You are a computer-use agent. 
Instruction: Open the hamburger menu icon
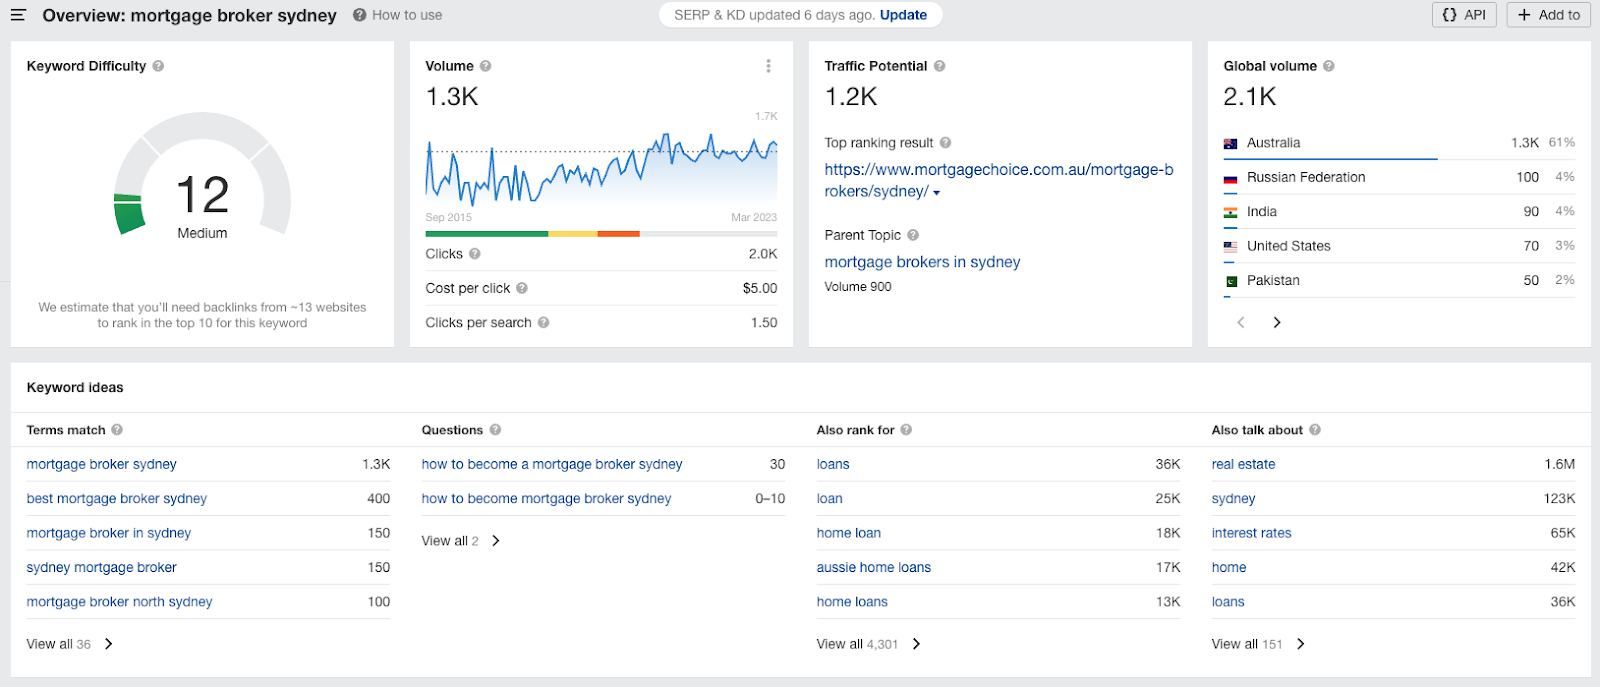[x=18, y=15]
